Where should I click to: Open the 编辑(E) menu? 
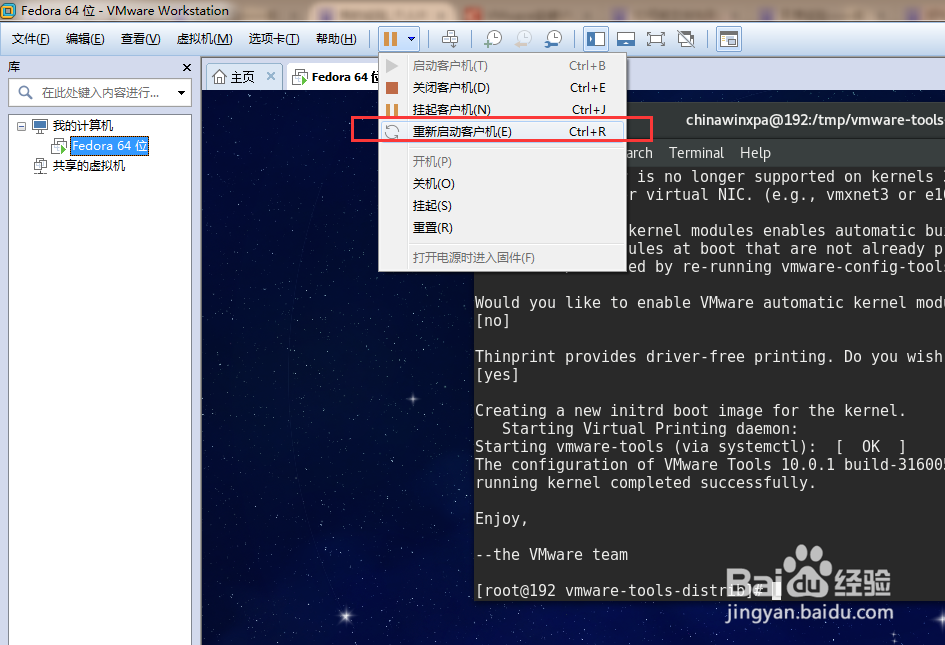[x=85, y=39]
